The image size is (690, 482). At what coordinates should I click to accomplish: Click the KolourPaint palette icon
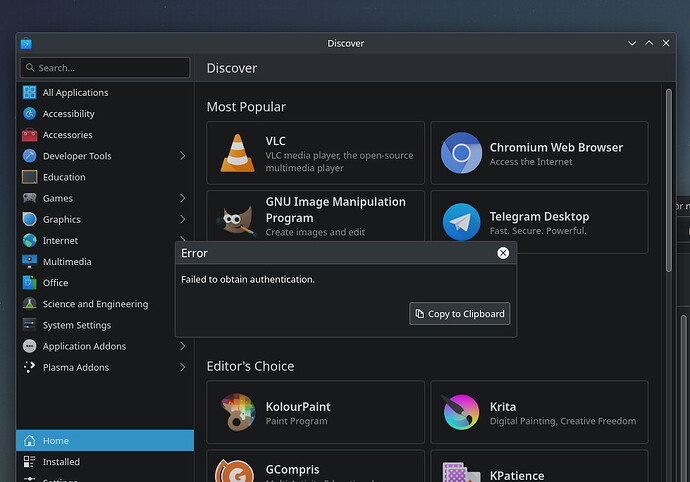pos(238,412)
